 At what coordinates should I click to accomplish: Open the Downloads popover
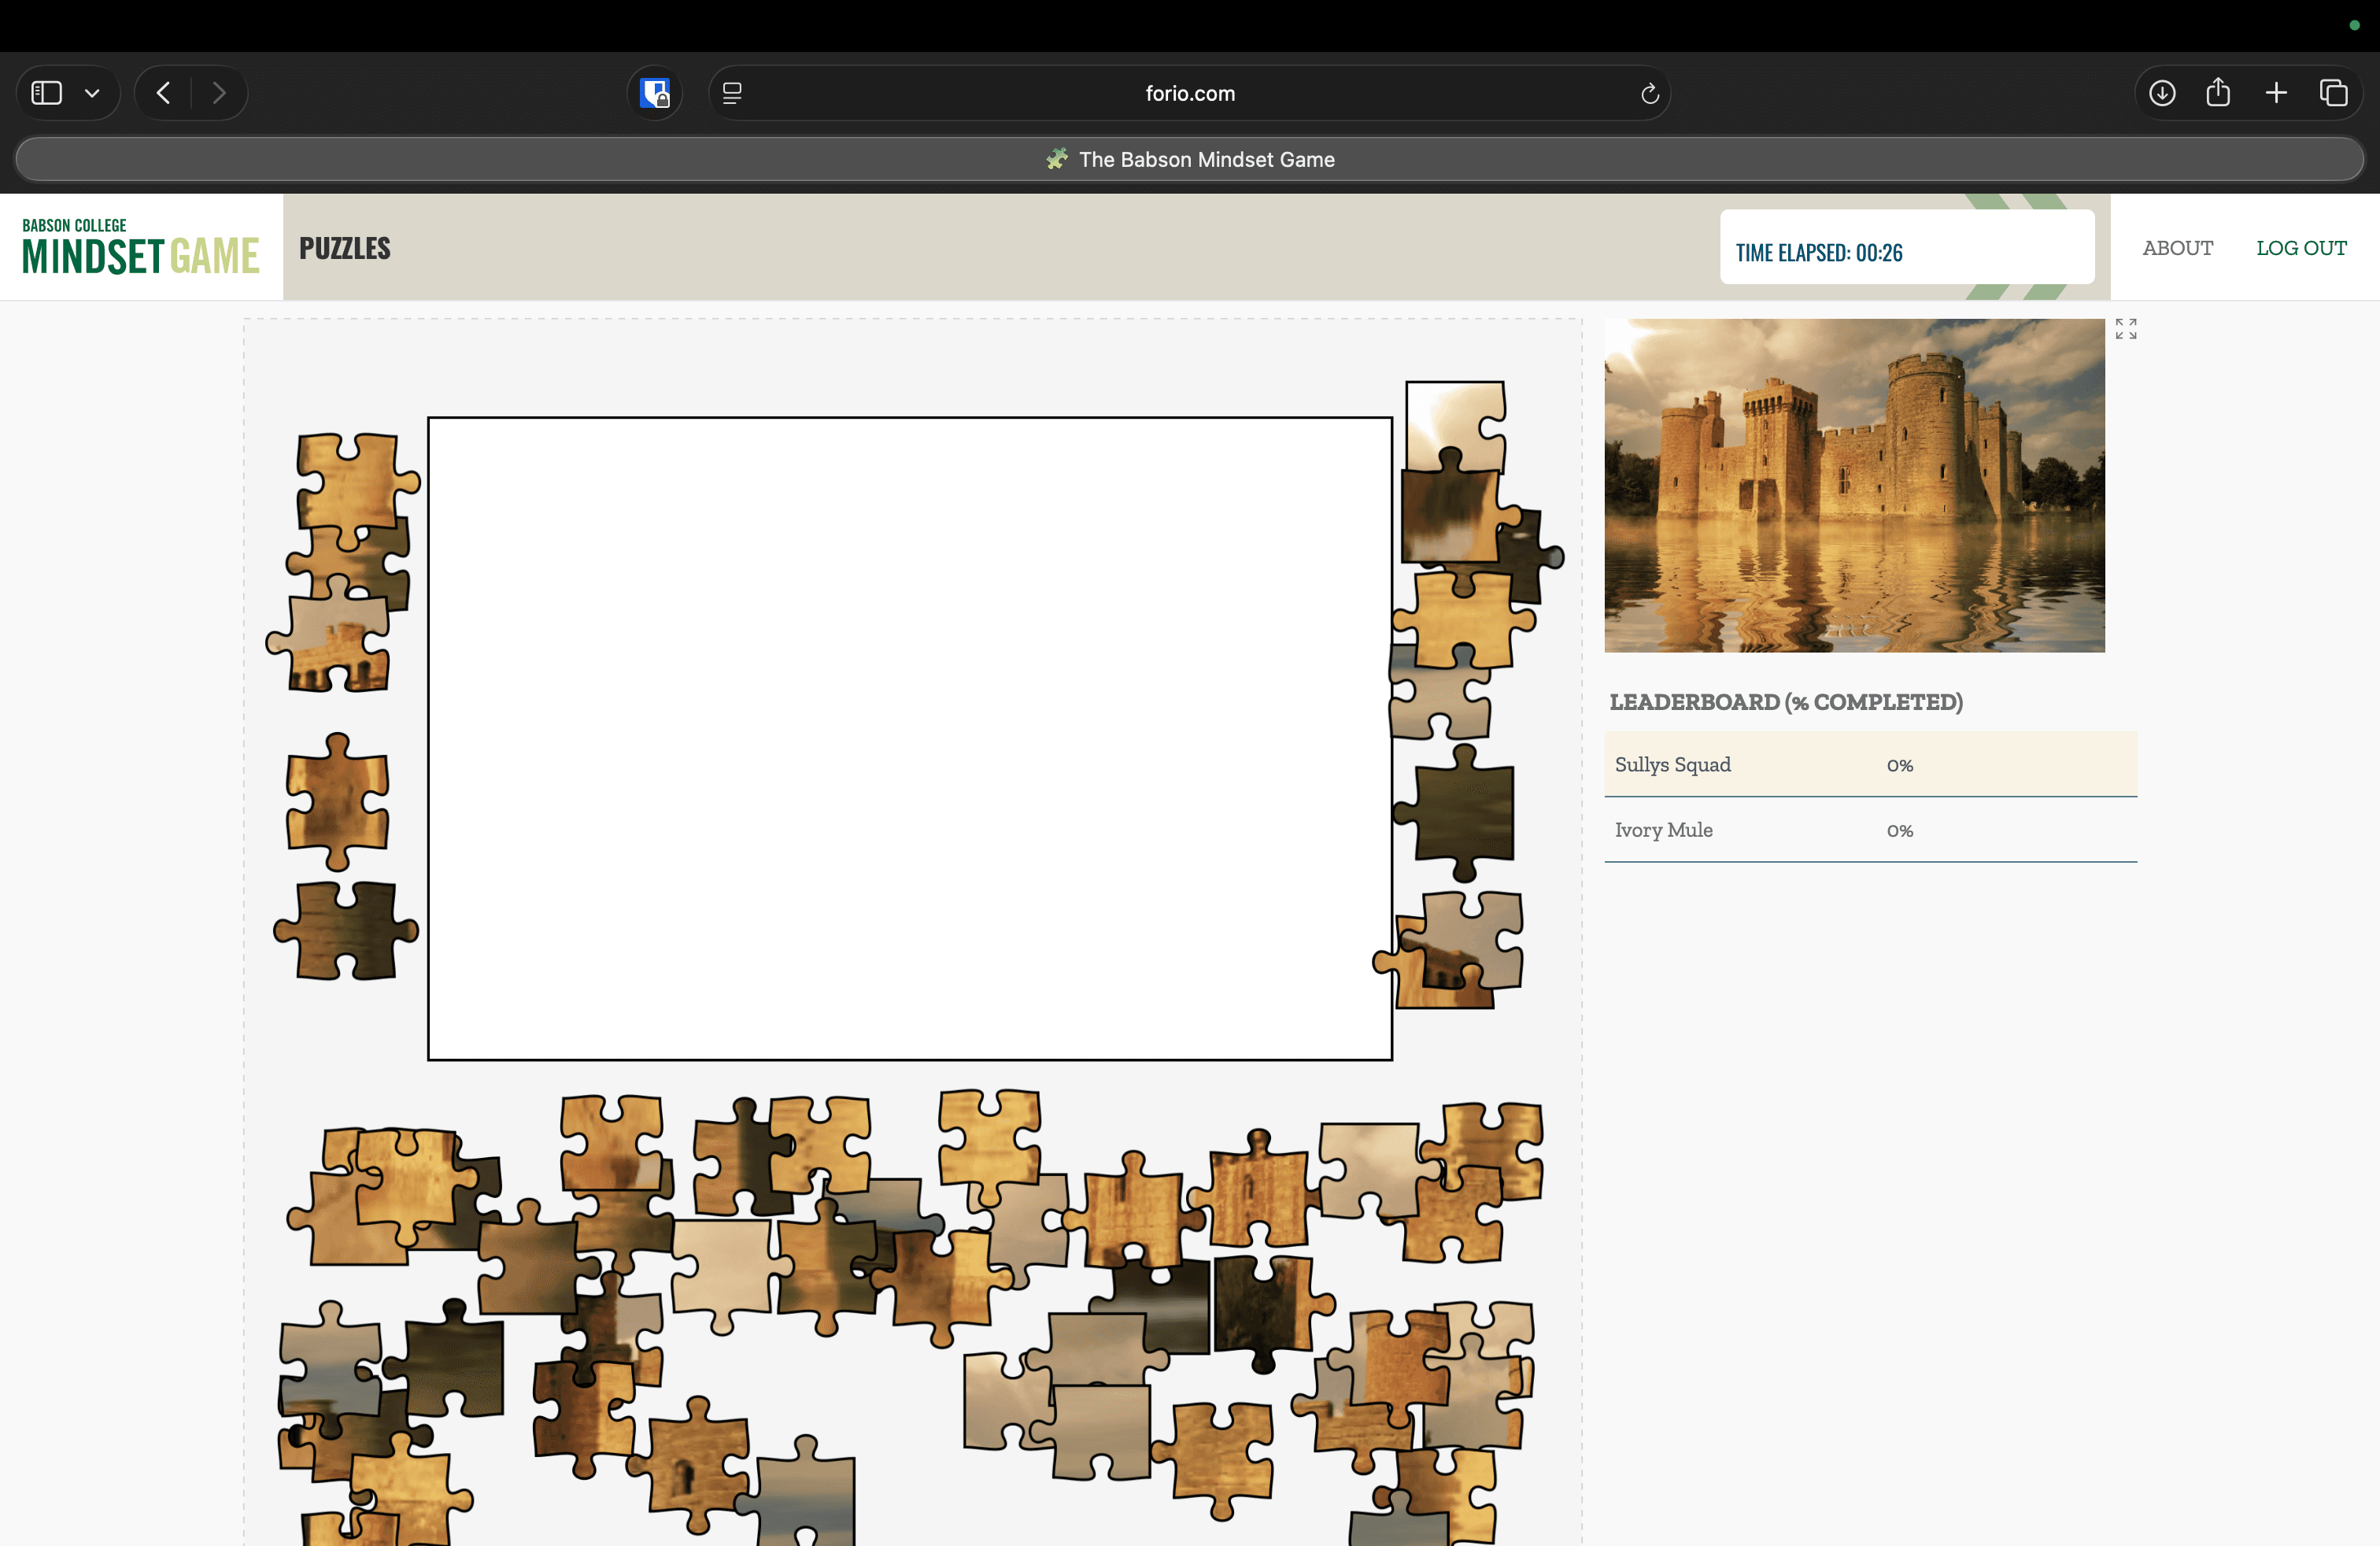click(2161, 92)
